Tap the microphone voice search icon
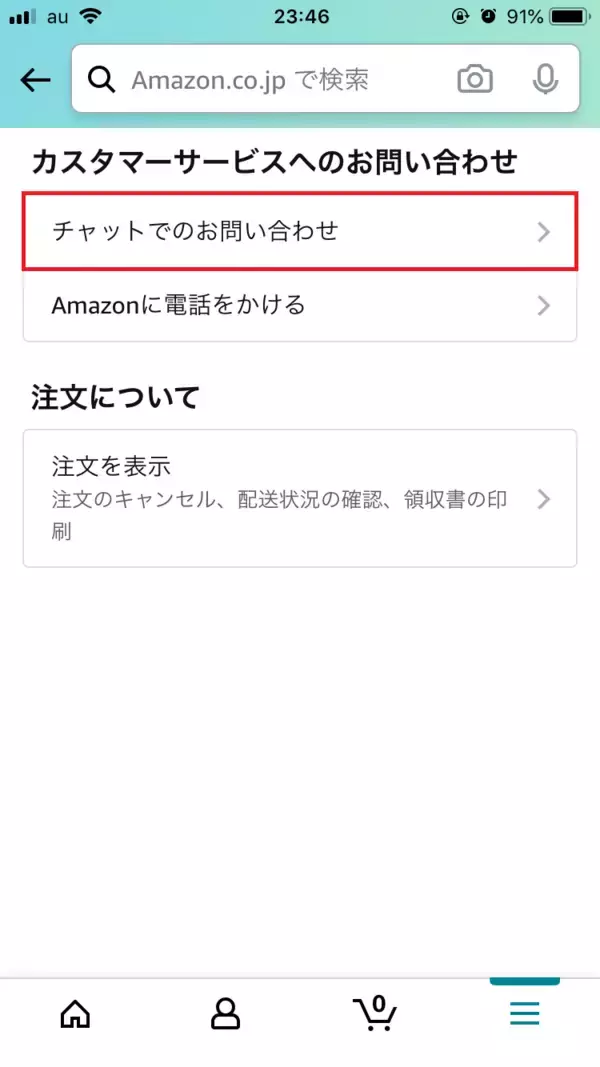This screenshot has height=1067, width=600. coord(545,79)
